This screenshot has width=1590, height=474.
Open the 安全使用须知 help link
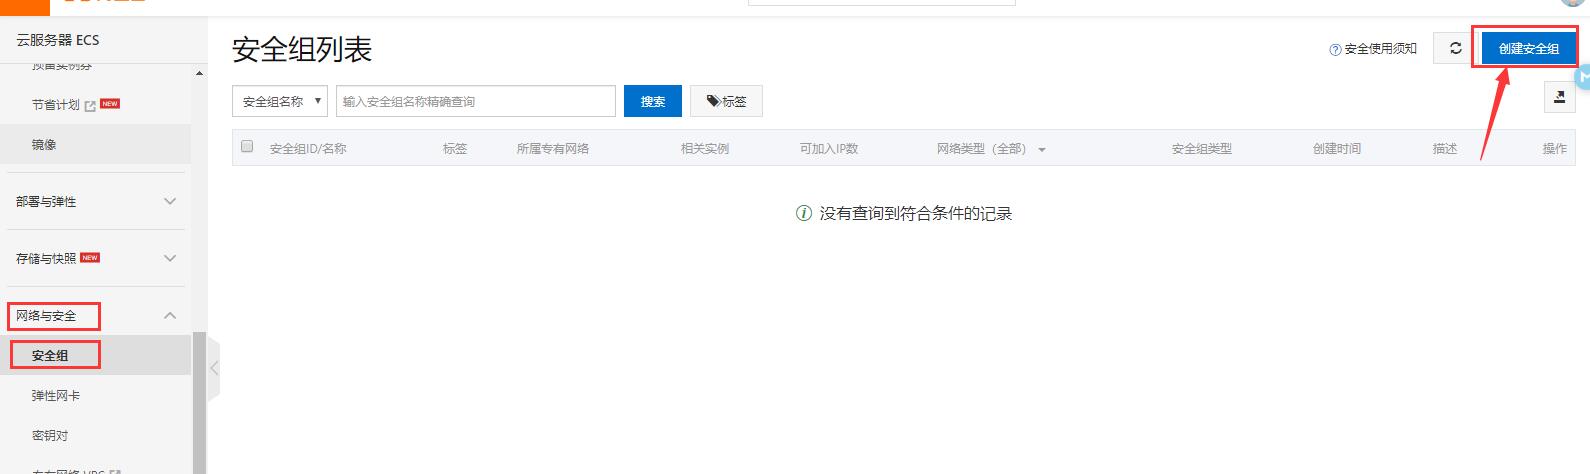point(1373,49)
